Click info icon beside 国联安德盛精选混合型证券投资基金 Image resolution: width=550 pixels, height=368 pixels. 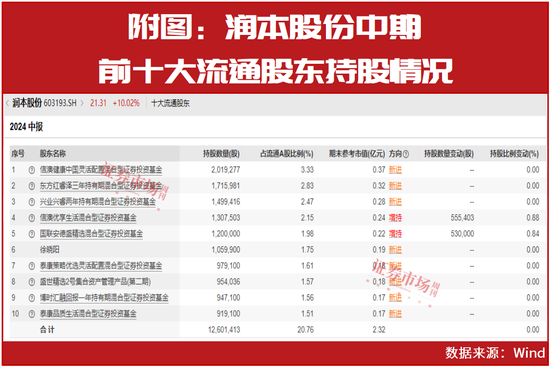pos(32,234)
